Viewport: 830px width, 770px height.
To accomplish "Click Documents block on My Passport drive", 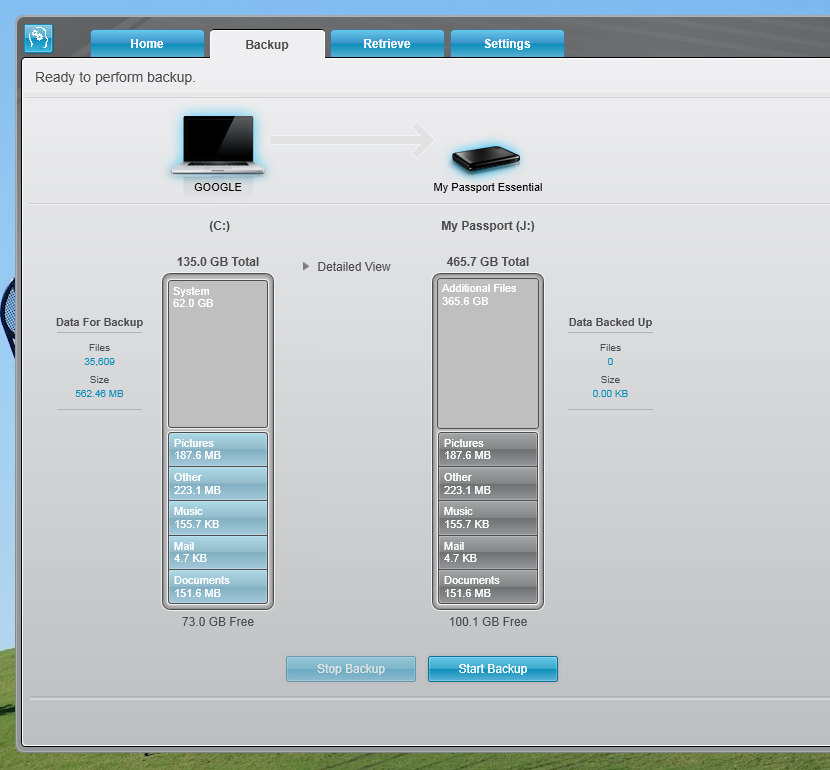I will pyautogui.click(x=488, y=587).
